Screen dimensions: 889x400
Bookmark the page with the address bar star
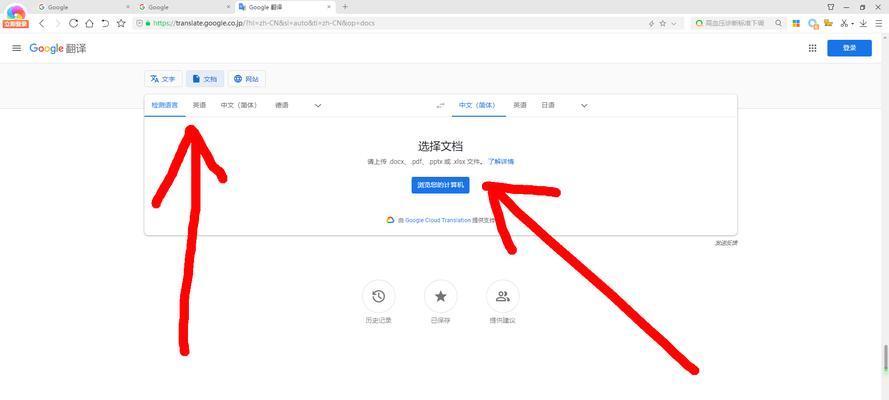[663, 23]
